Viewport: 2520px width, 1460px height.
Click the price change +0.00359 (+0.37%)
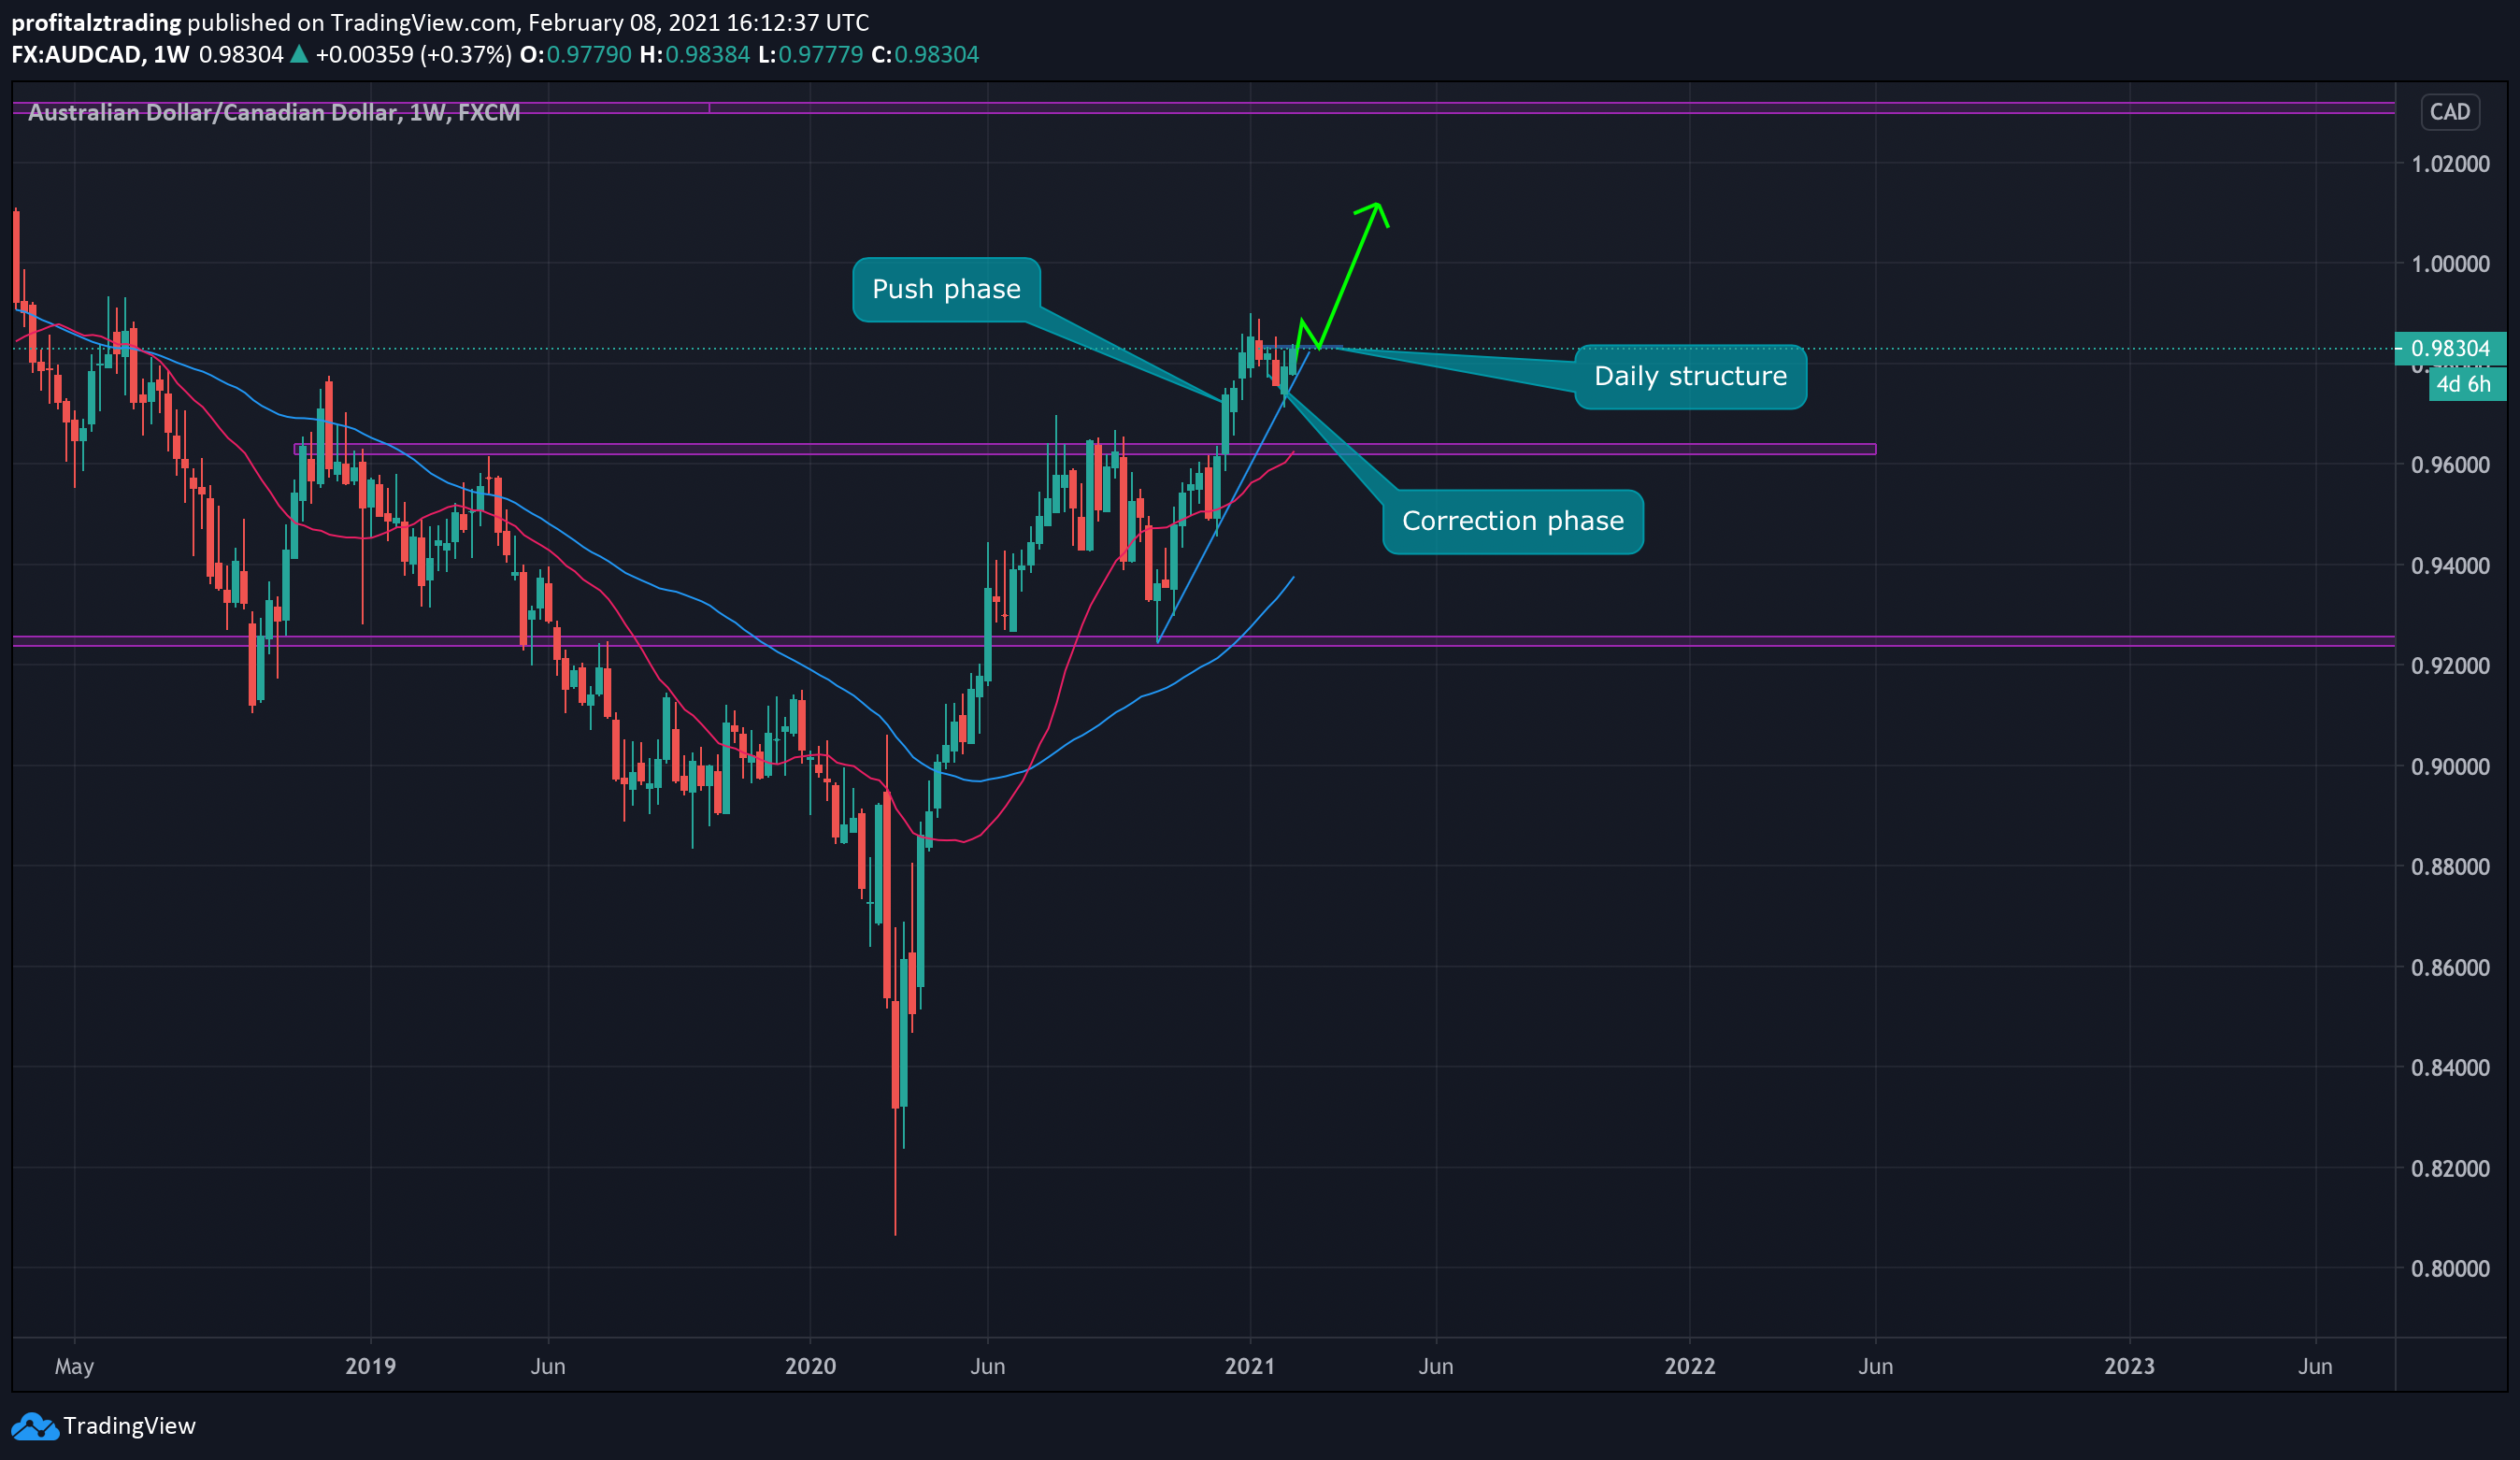[x=414, y=54]
